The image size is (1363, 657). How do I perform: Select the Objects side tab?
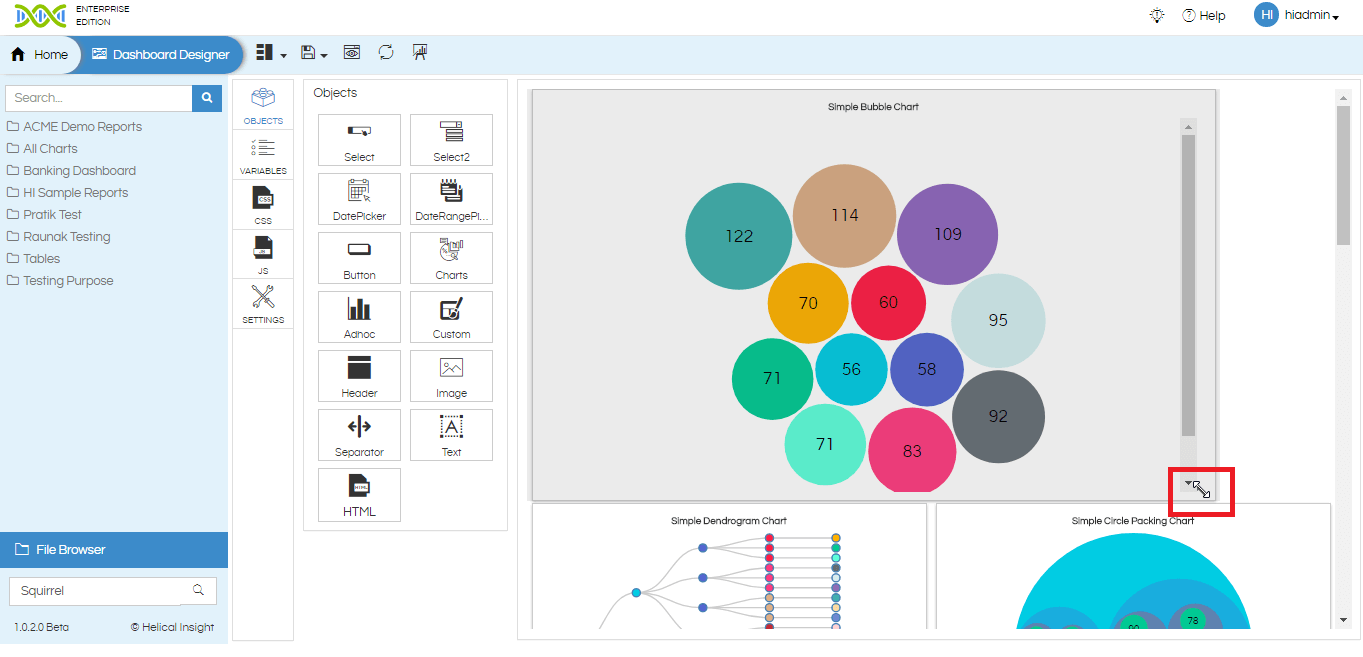pyautogui.click(x=263, y=105)
